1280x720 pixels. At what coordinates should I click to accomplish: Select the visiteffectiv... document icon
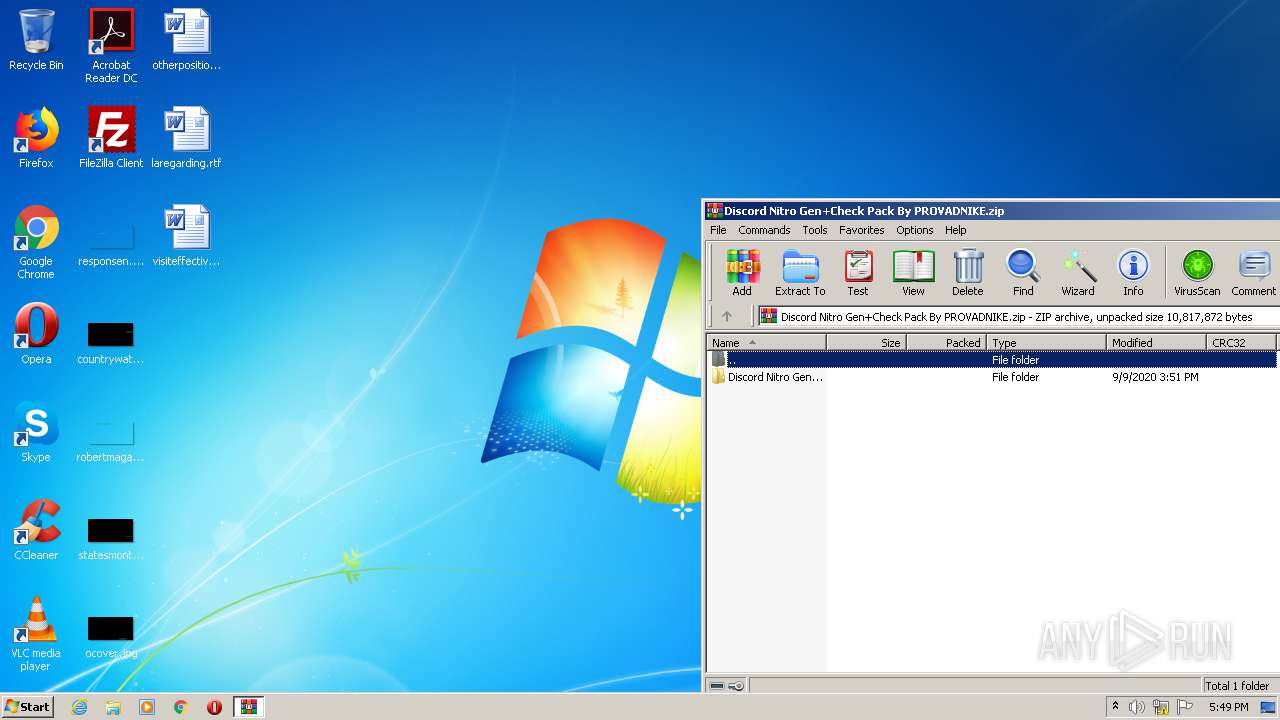(186, 236)
